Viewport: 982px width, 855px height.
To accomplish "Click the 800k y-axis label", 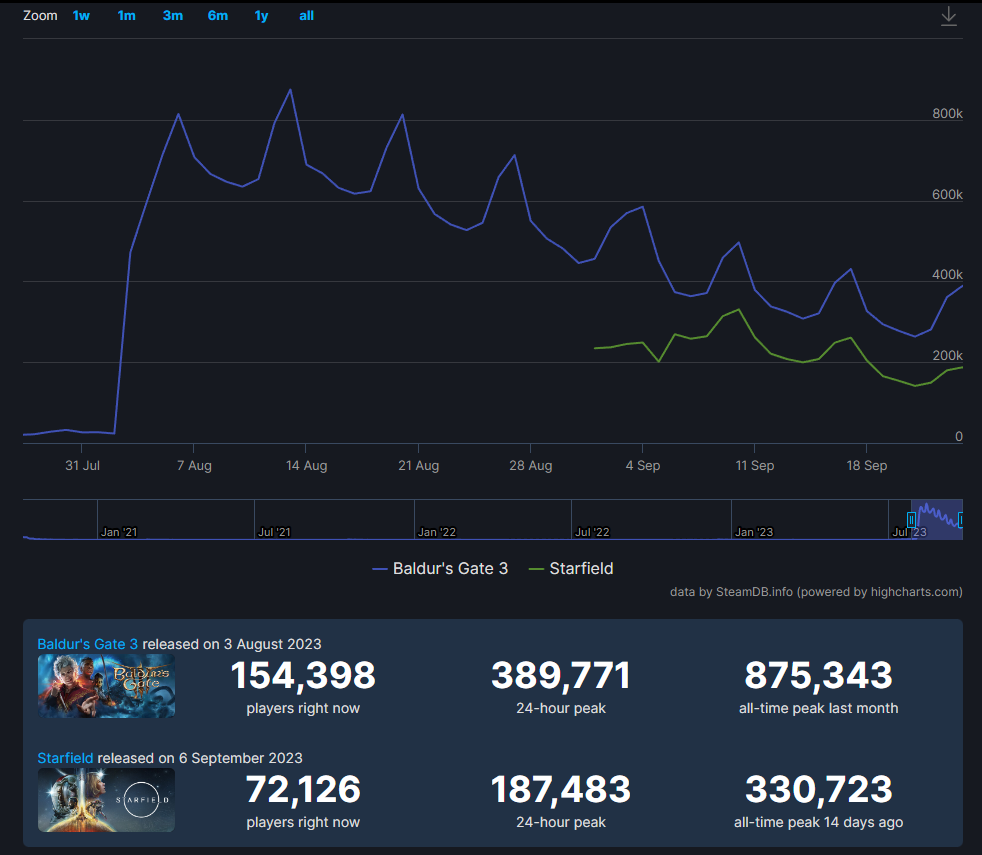I will point(947,113).
